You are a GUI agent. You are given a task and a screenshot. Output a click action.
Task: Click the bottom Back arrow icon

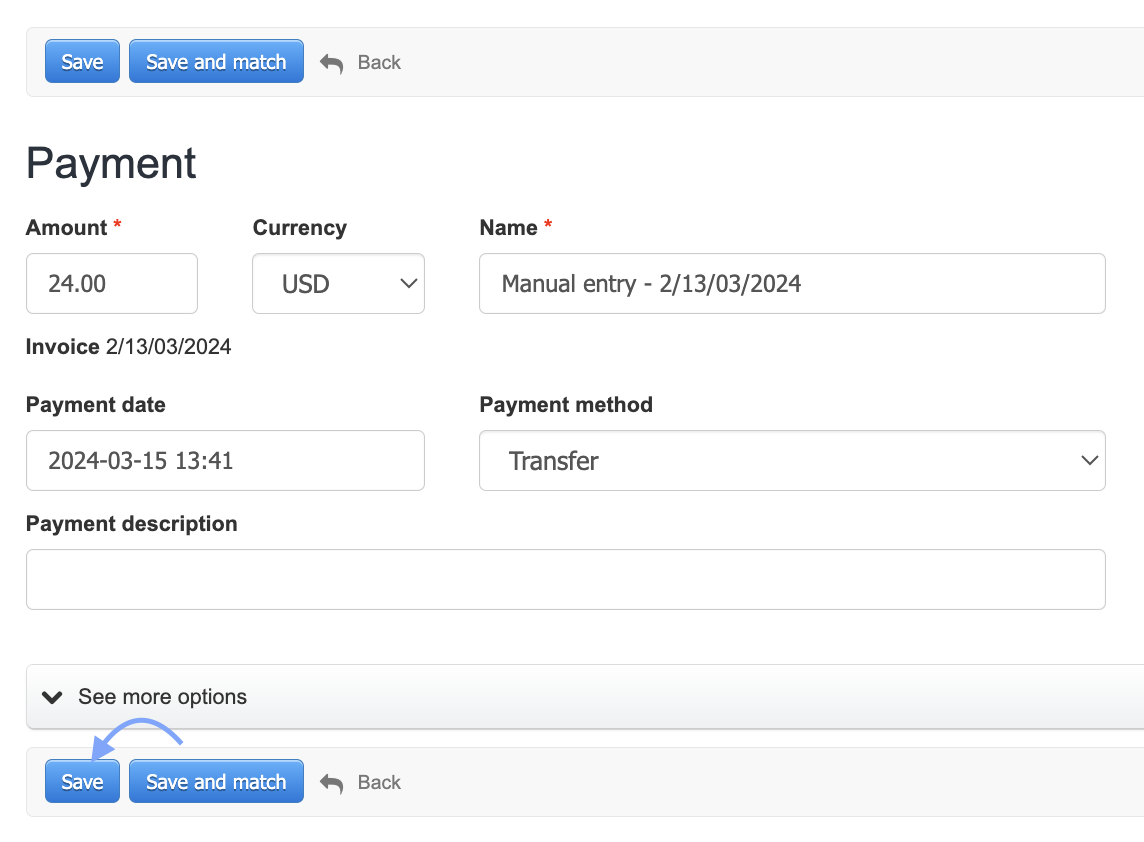pos(331,783)
